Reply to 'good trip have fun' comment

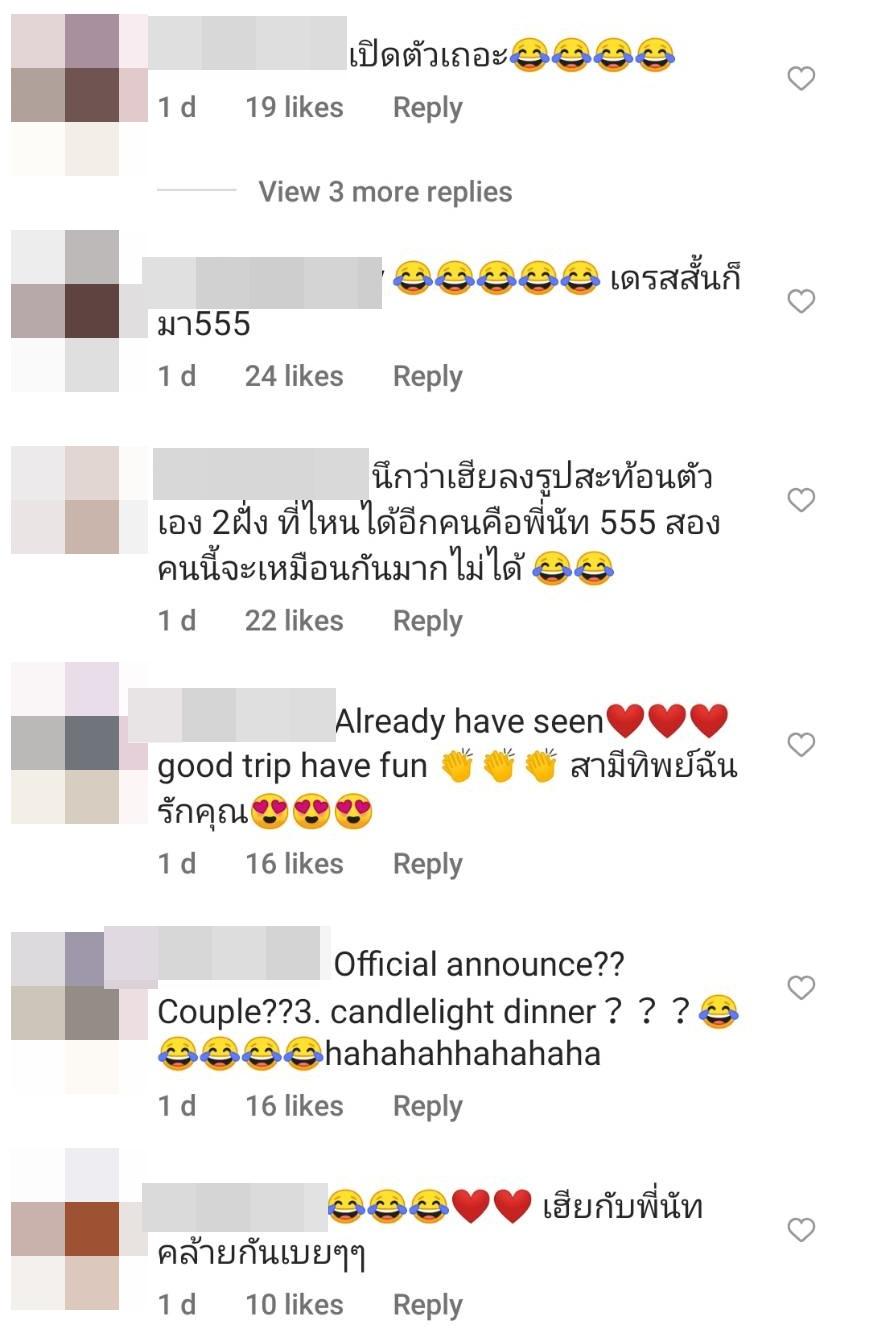click(427, 864)
